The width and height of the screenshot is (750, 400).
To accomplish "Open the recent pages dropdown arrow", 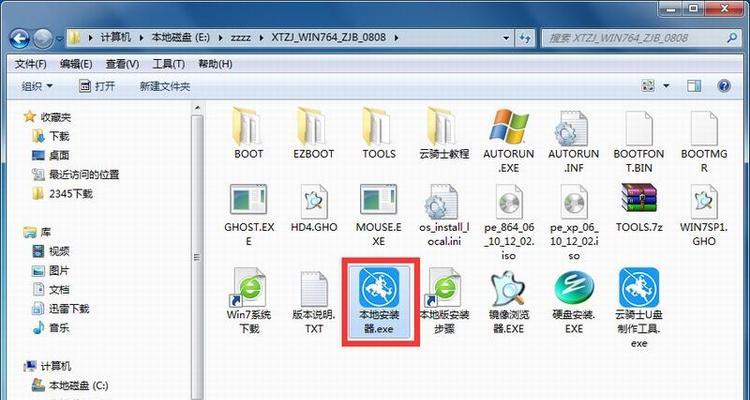I will [60, 38].
